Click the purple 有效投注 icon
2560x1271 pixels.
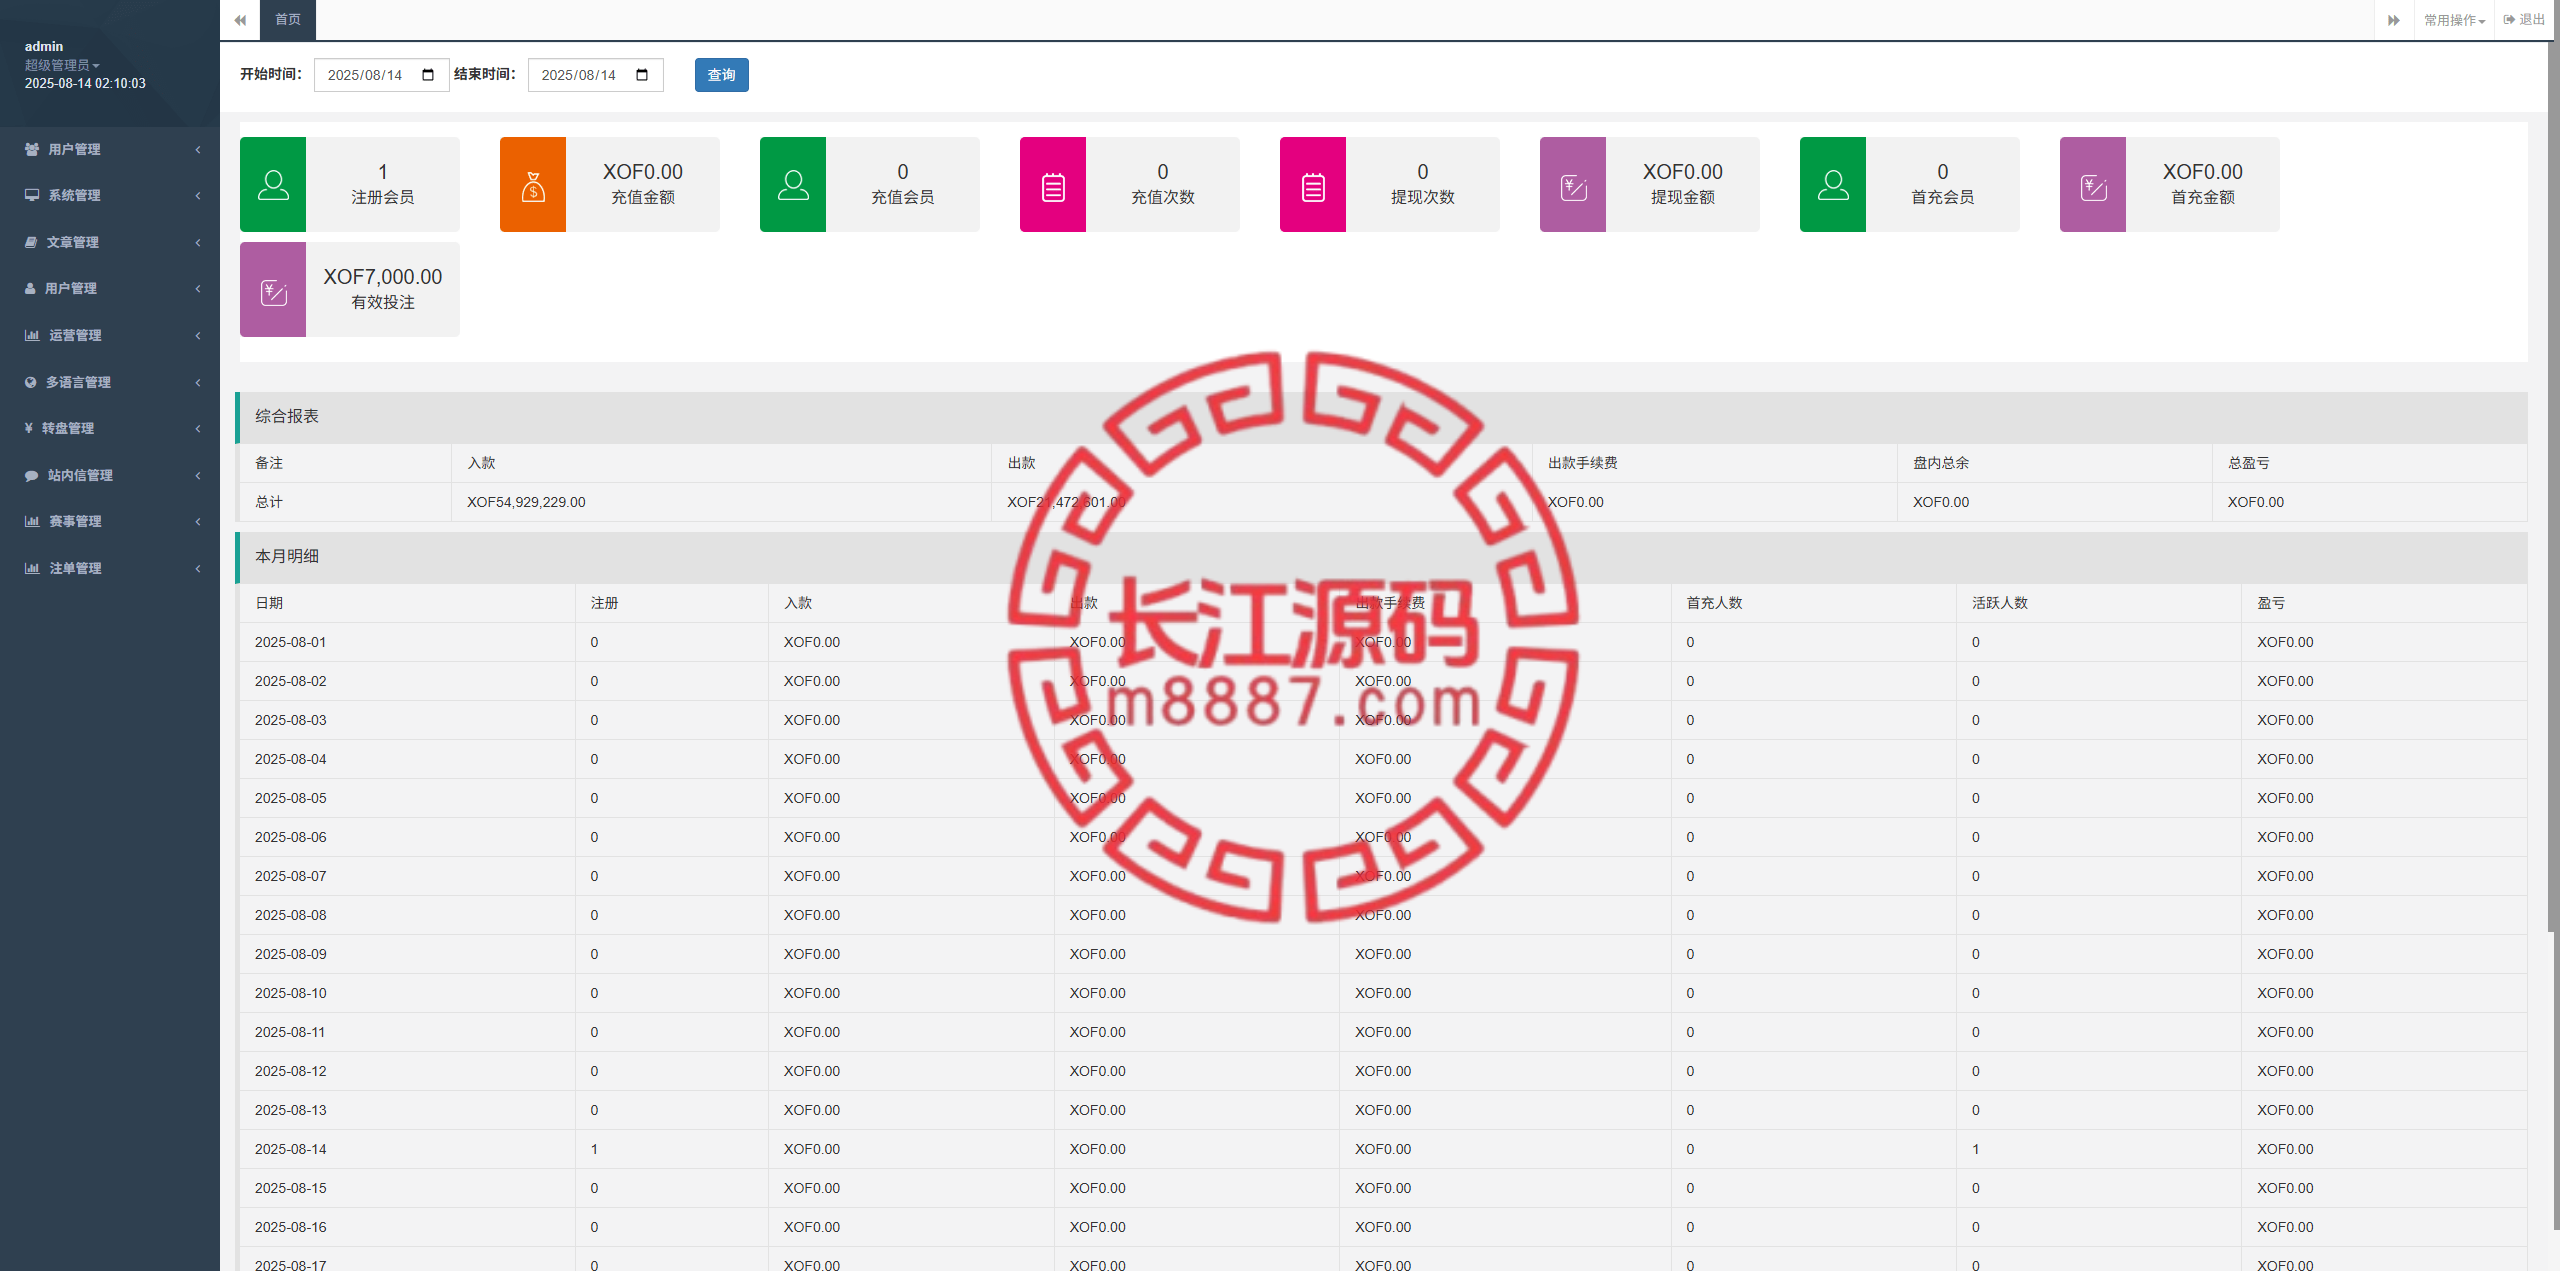273,290
